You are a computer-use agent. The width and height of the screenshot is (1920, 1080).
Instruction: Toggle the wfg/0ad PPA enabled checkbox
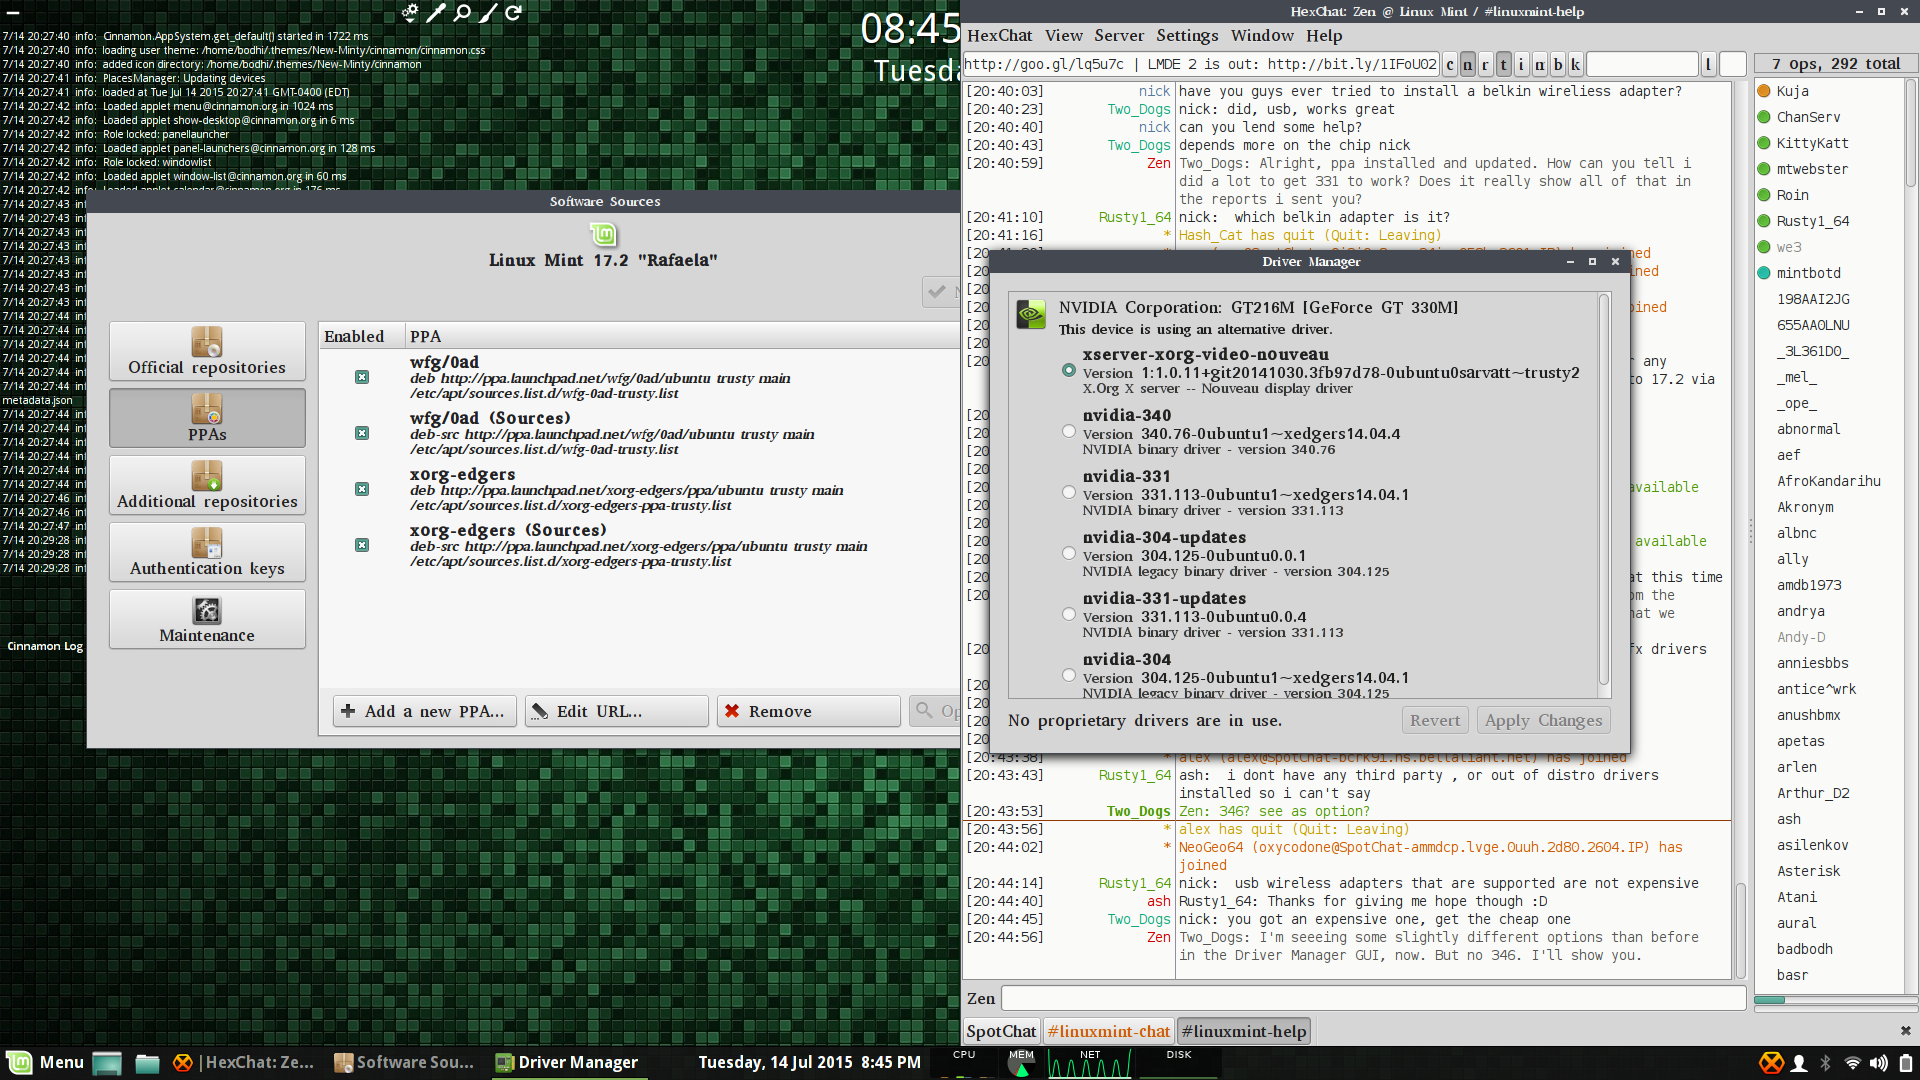pos(362,377)
